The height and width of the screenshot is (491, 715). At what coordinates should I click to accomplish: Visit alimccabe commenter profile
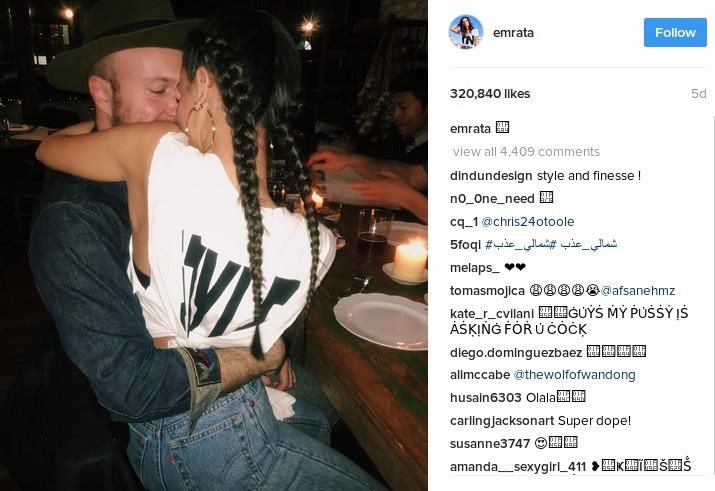(480, 375)
